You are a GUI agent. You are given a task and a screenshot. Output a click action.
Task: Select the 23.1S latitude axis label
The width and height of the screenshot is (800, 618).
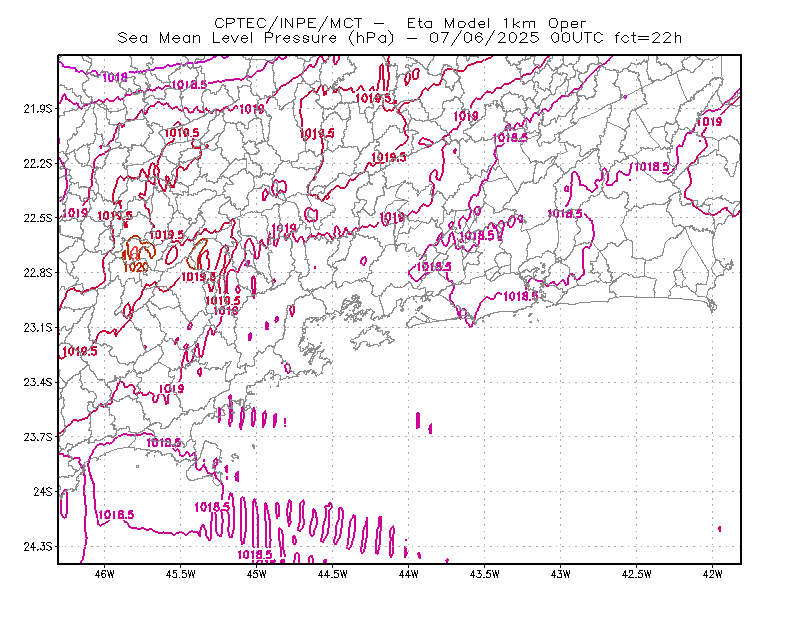point(38,327)
